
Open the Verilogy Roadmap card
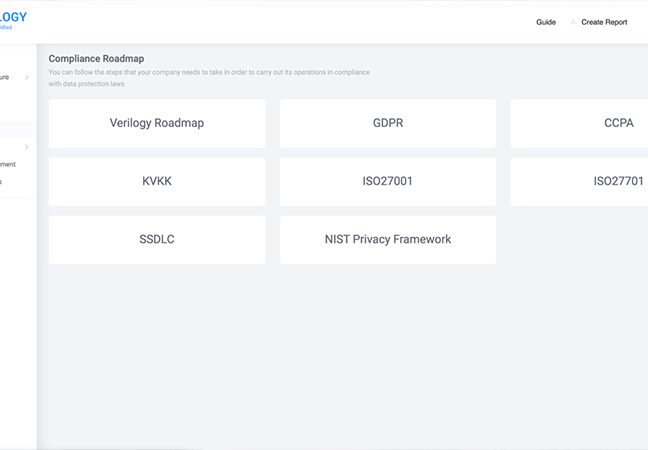[157, 123]
